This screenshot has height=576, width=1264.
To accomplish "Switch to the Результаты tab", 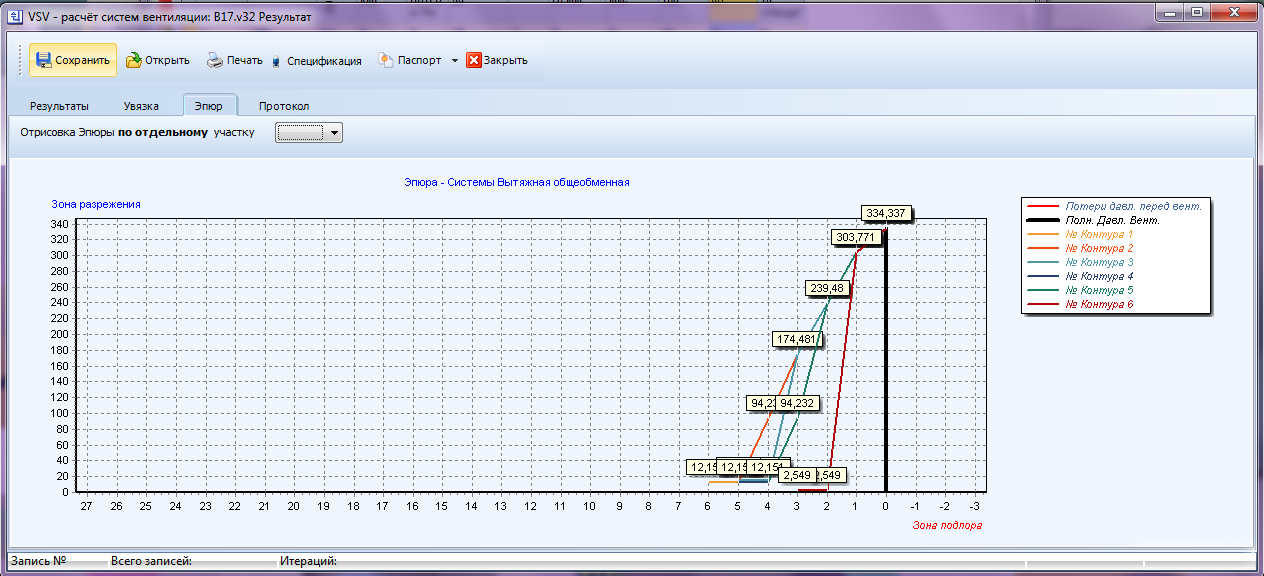I will click(x=59, y=106).
